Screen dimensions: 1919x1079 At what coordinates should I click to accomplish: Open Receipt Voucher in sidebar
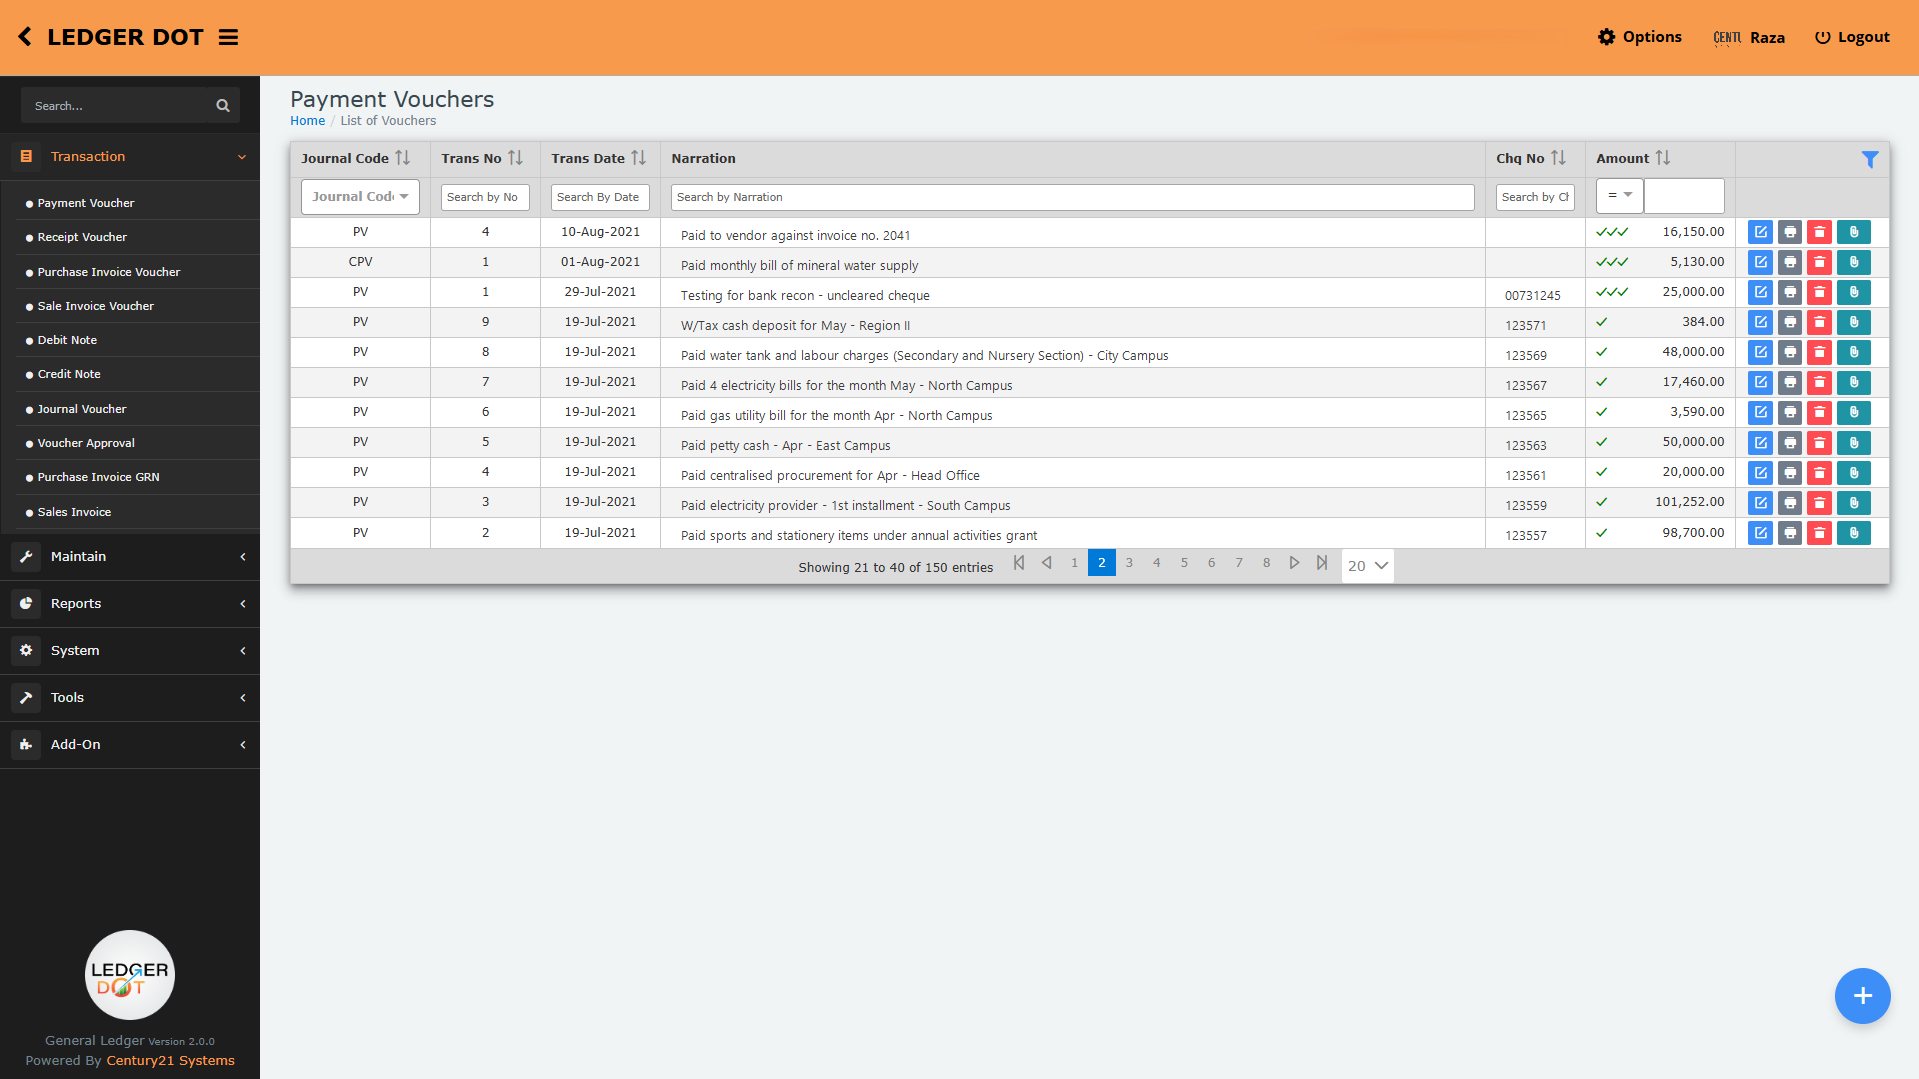point(82,237)
